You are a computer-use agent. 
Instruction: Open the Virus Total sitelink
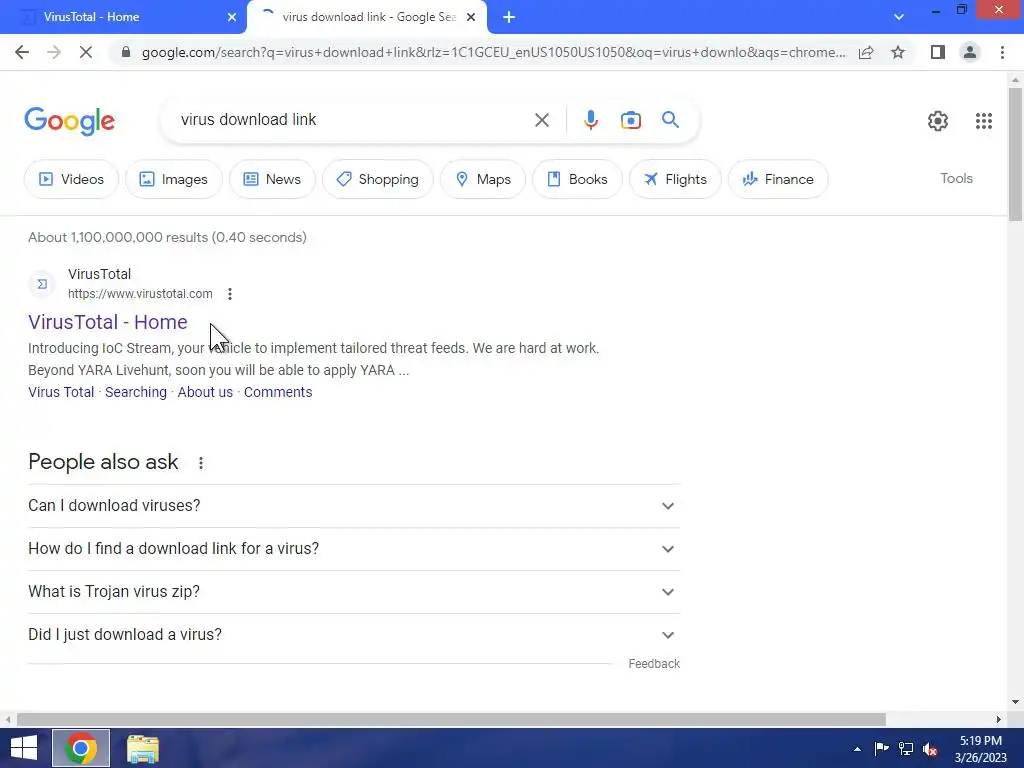tap(61, 392)
